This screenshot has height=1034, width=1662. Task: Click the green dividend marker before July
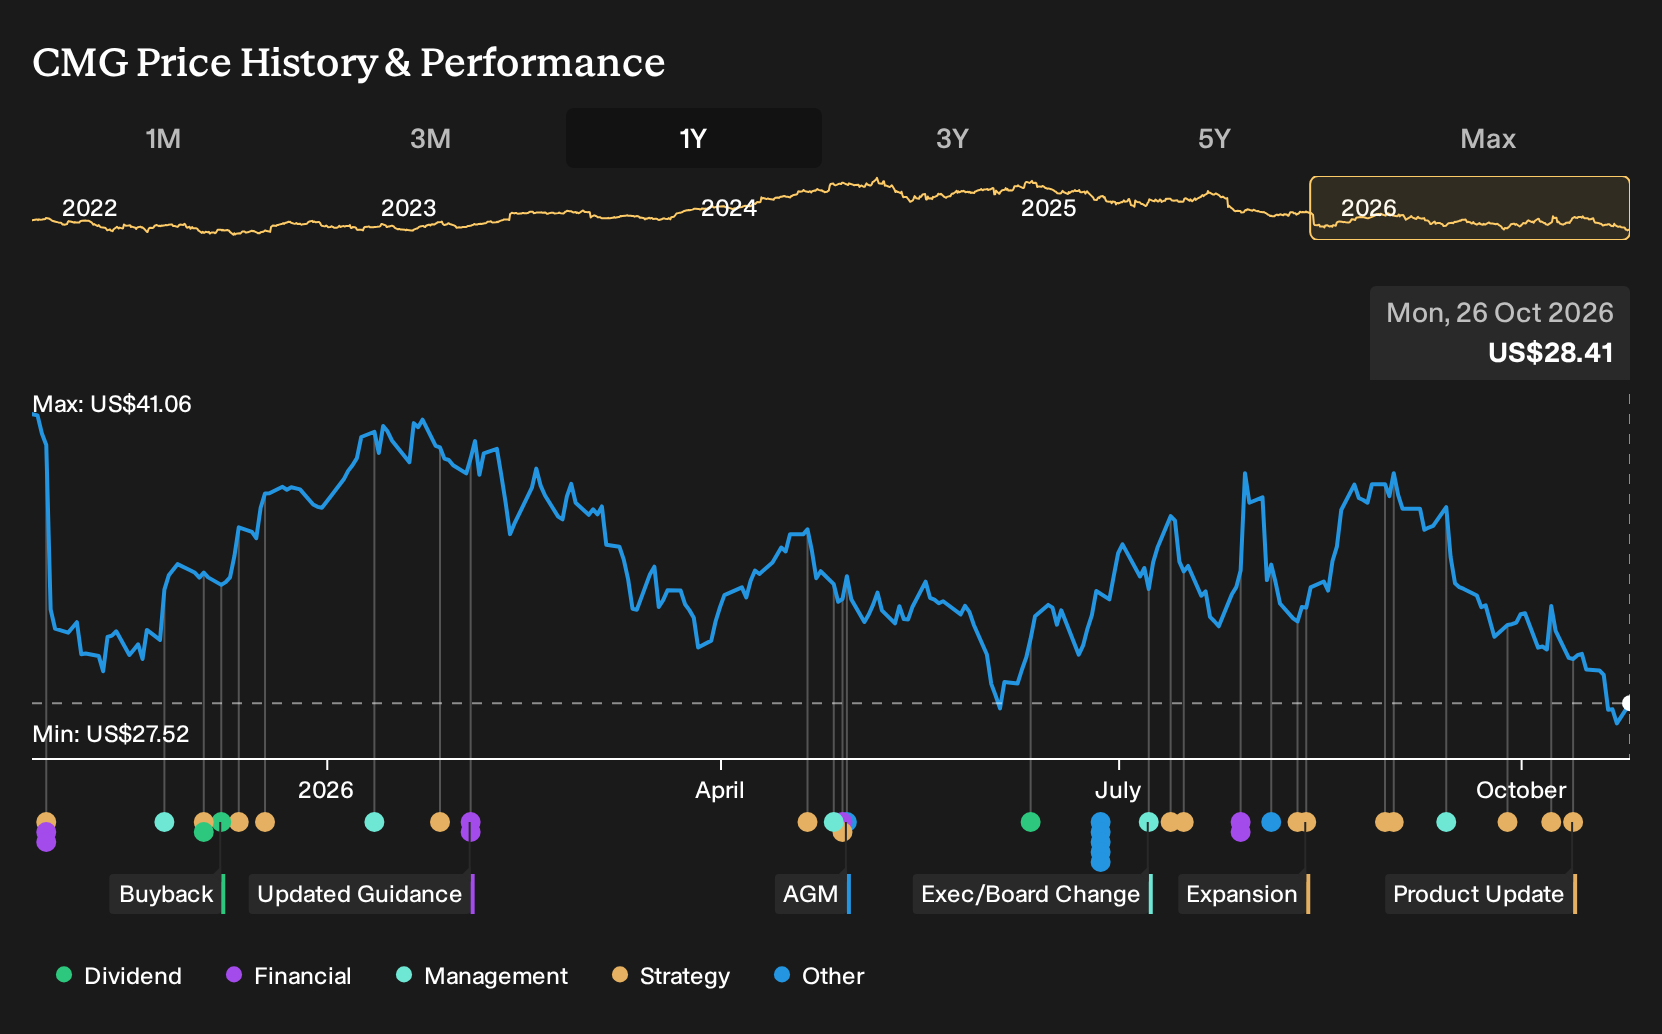1031,822
